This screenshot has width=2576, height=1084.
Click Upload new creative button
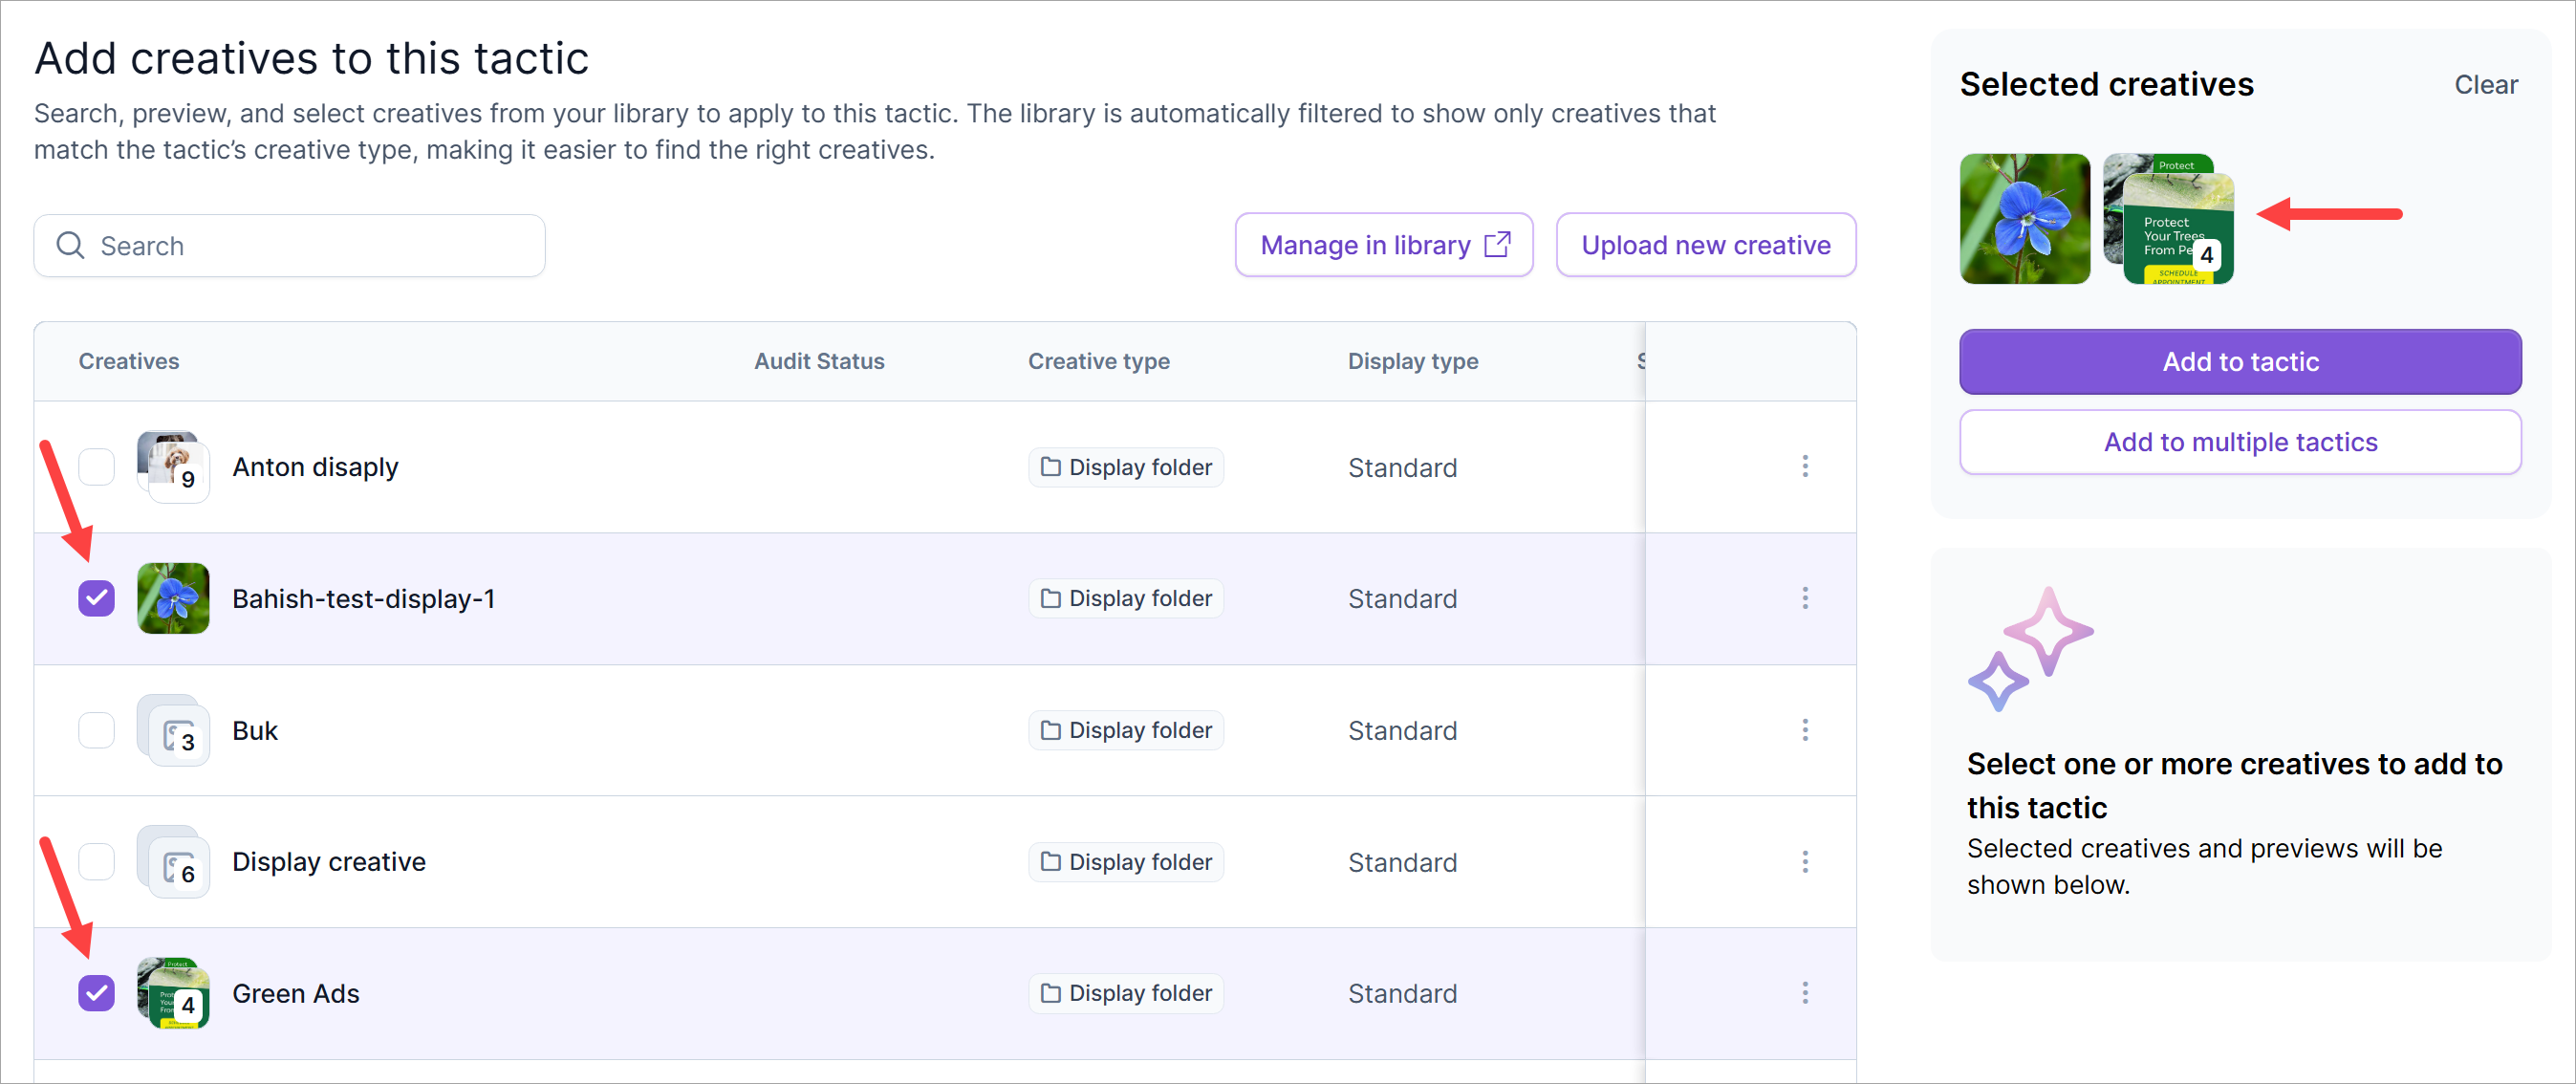pos(1705,245)
